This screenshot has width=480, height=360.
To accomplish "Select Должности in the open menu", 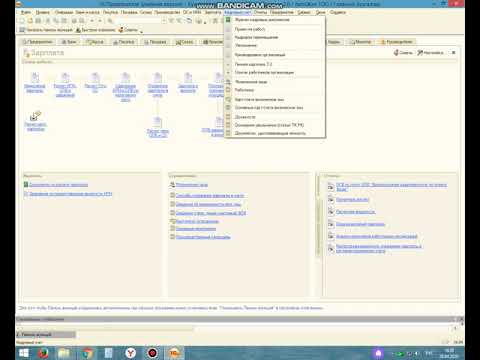I will point(245,117).
